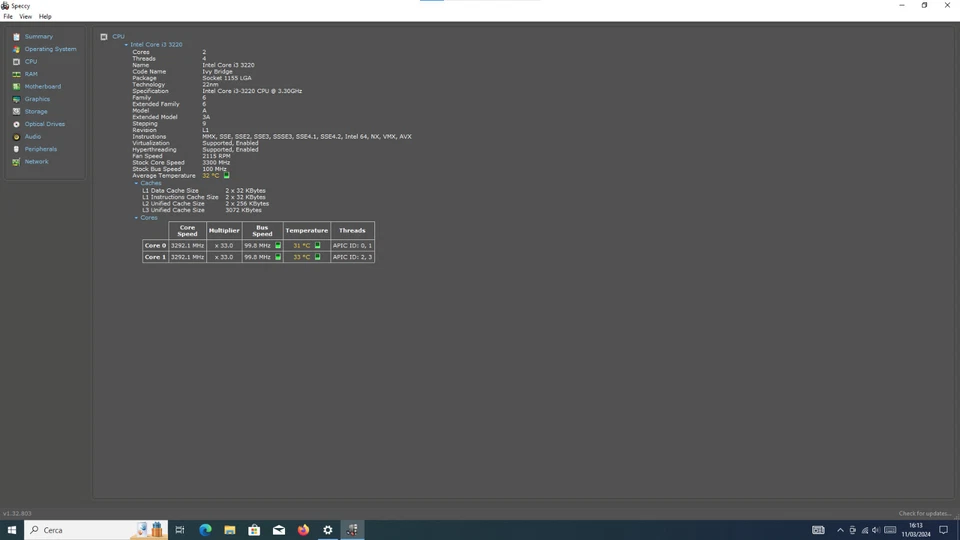Open the Windows Start menu
960x540 pixels.
12,530
